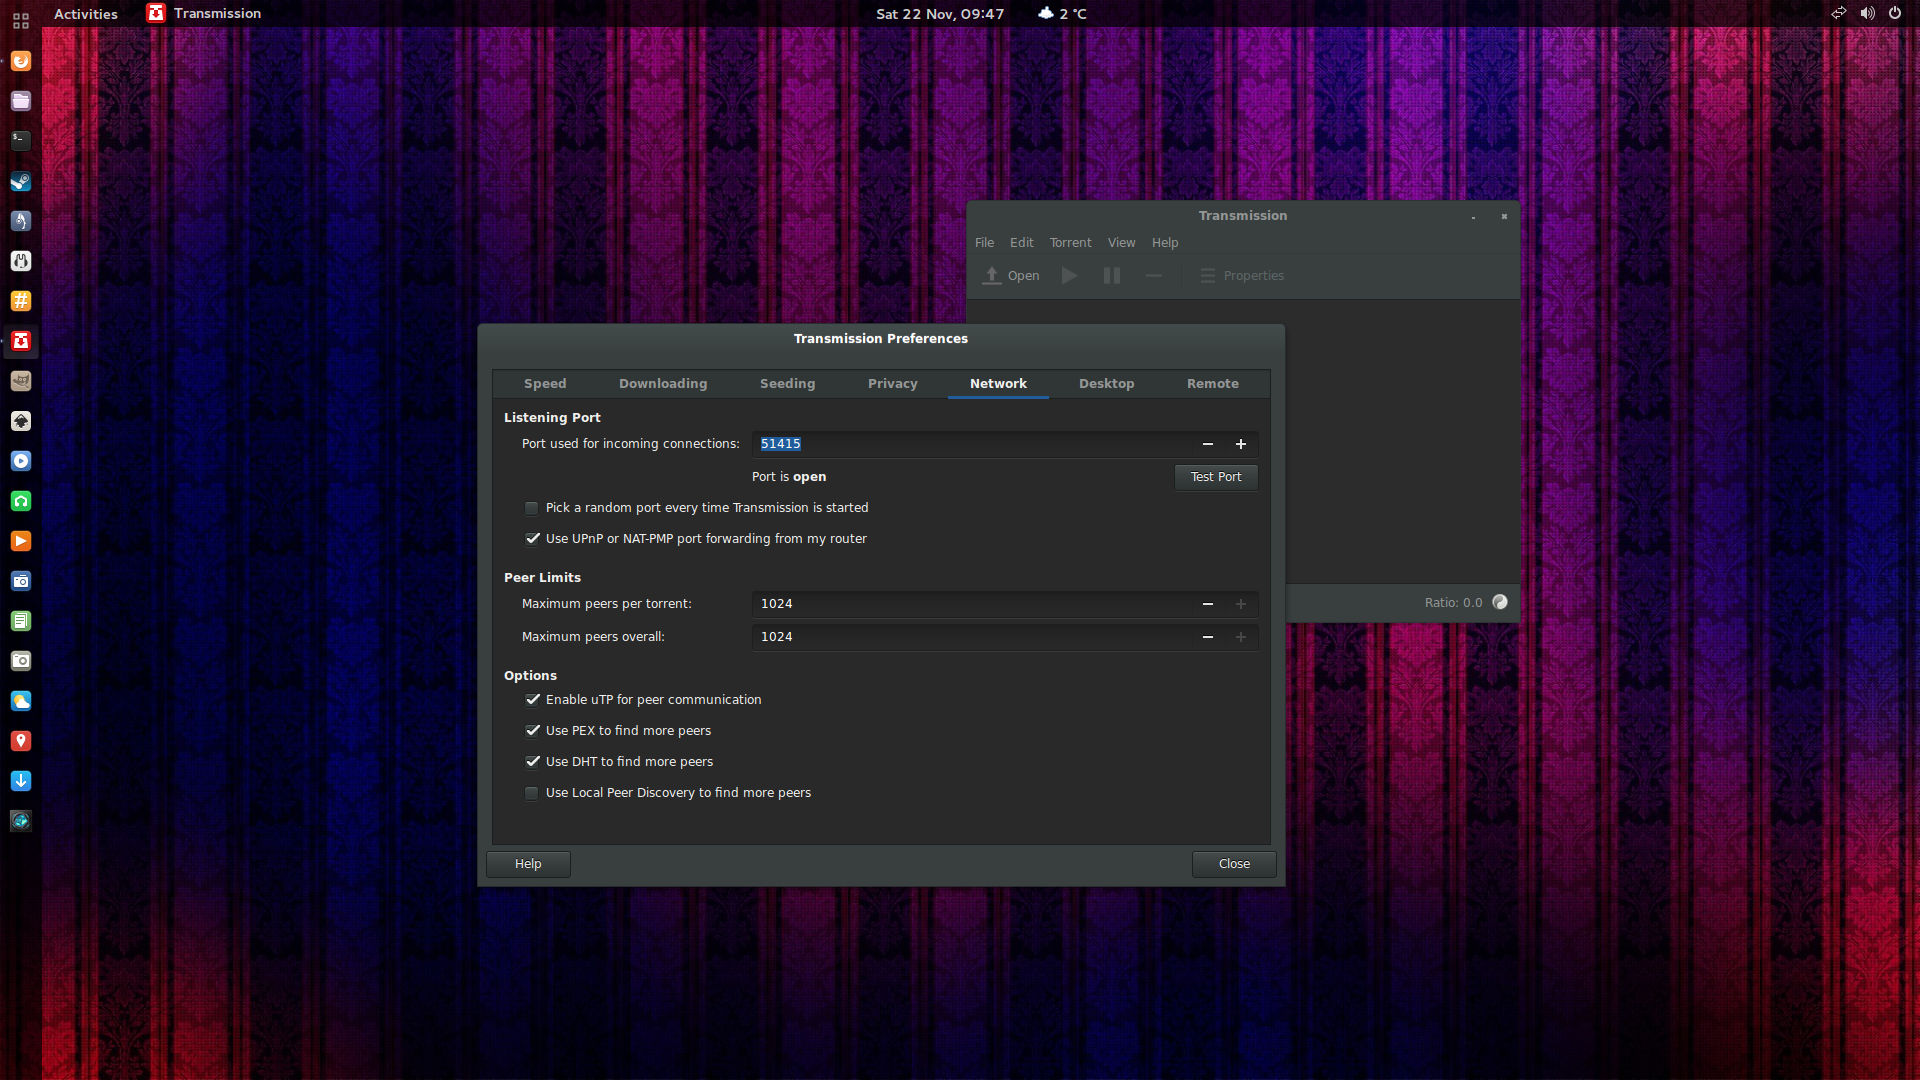Decrease maximum peers per torrent
The image size is (1920, 1080).
pos(1208,604)
